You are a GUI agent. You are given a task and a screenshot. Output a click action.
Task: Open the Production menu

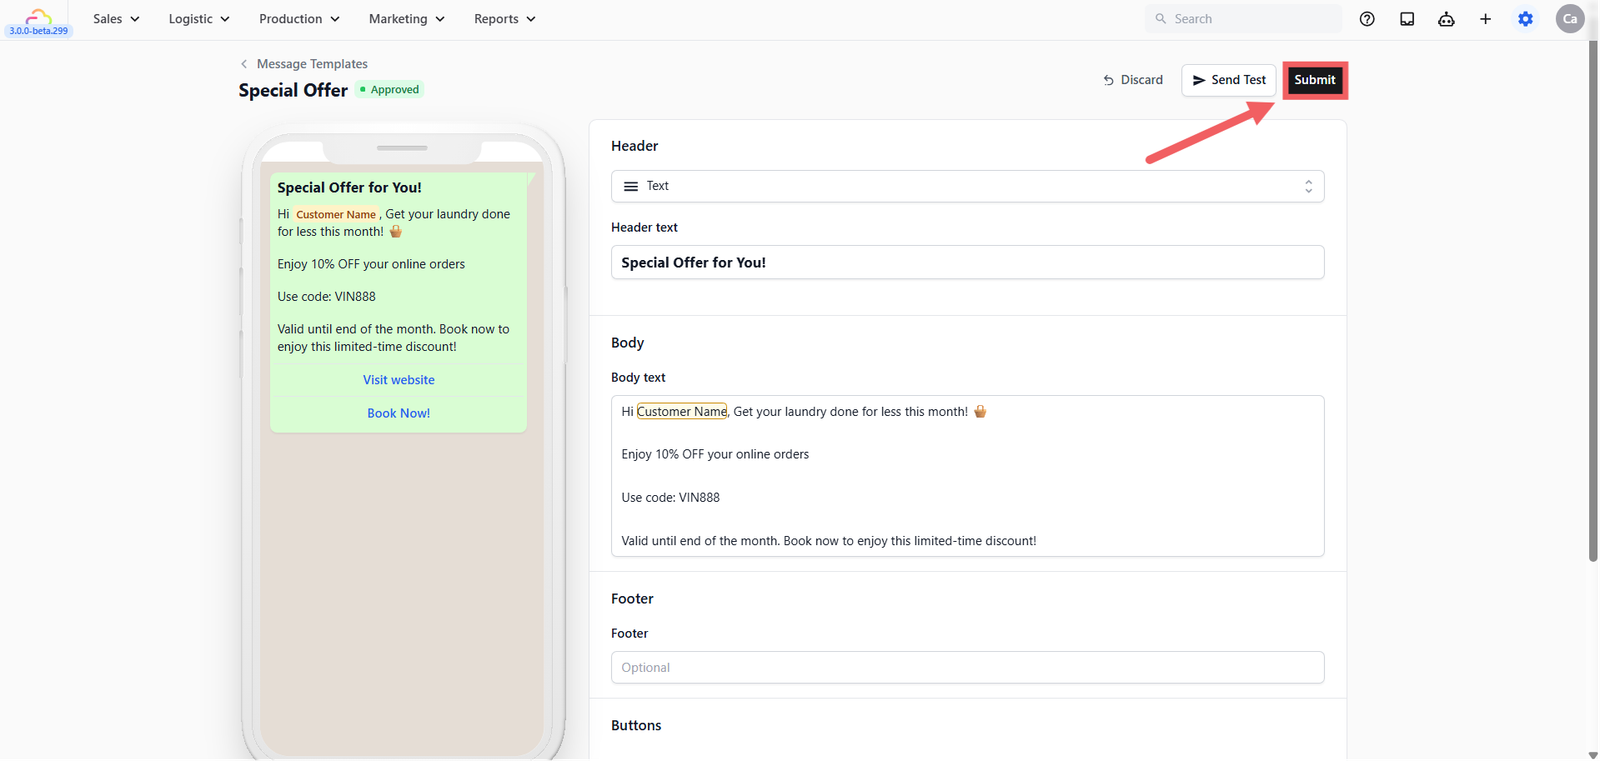pyautogui.click(x=299, y=19)
